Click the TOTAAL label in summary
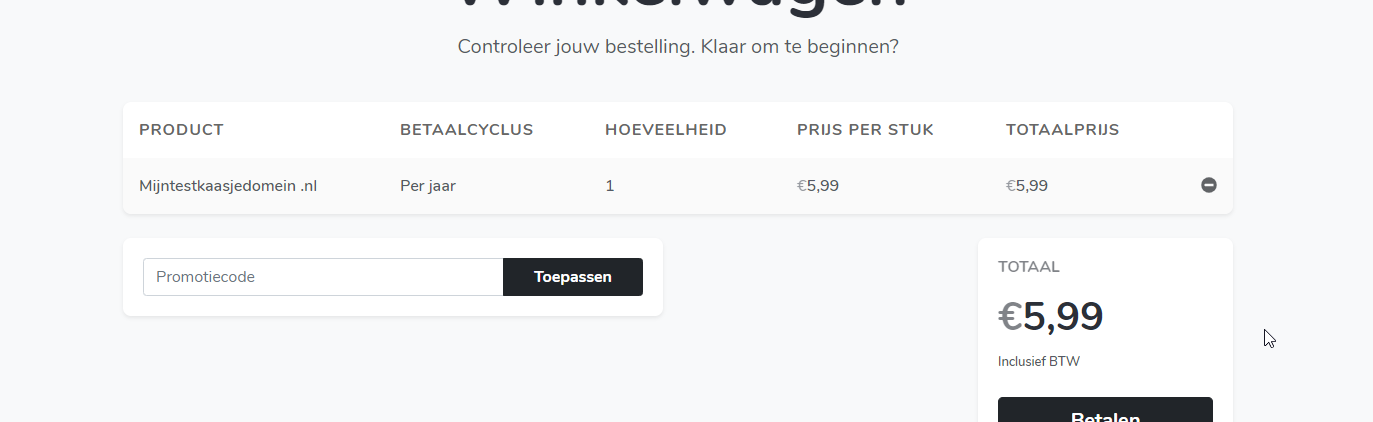 [x=1029, y=267]
